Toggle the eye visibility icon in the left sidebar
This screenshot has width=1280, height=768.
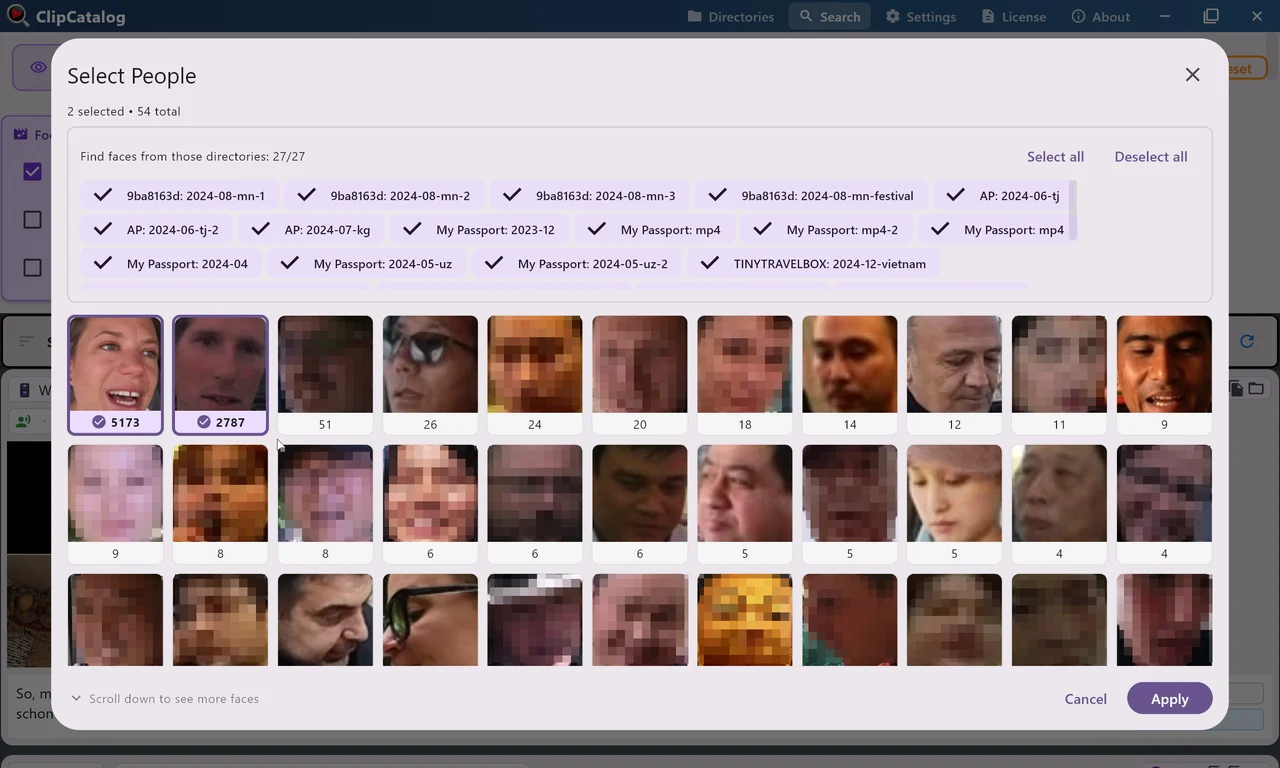click(x=38, y=67)
